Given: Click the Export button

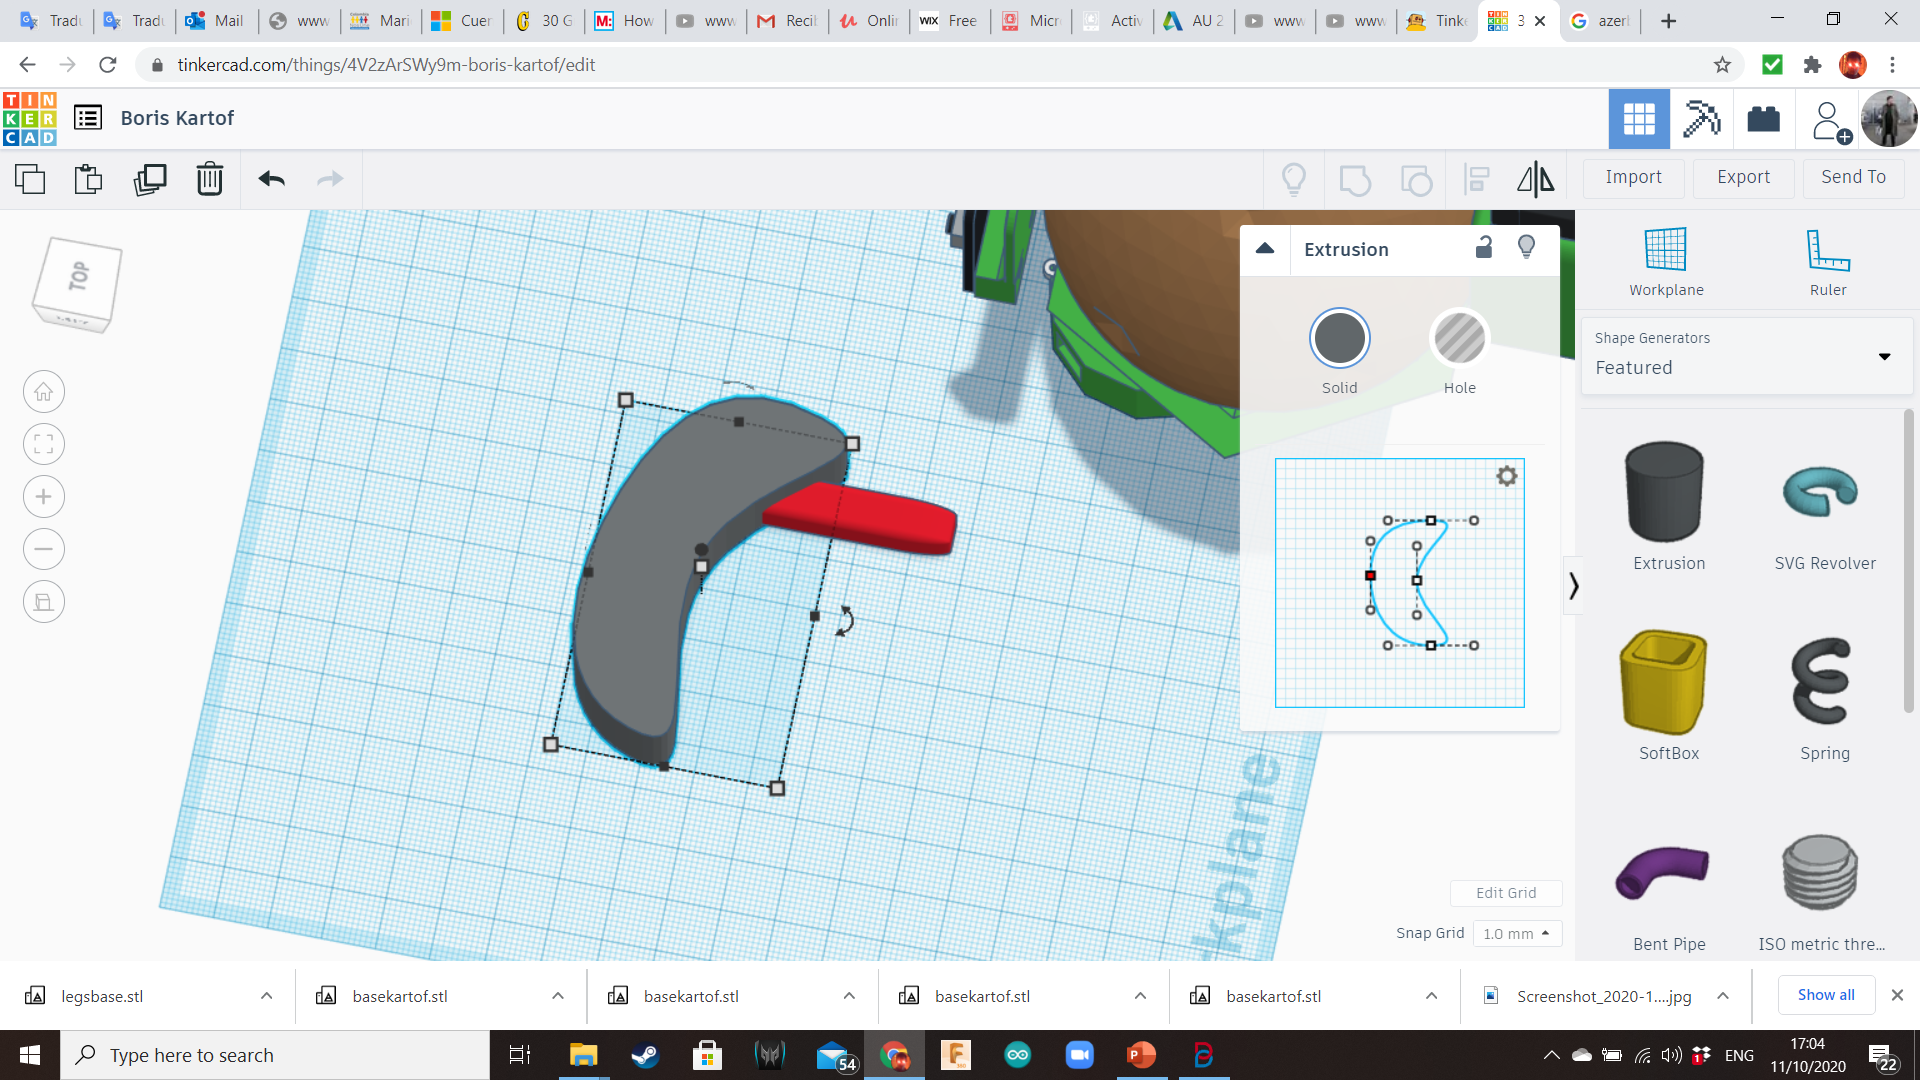Looking at the screenshot, I should 1743,177.
